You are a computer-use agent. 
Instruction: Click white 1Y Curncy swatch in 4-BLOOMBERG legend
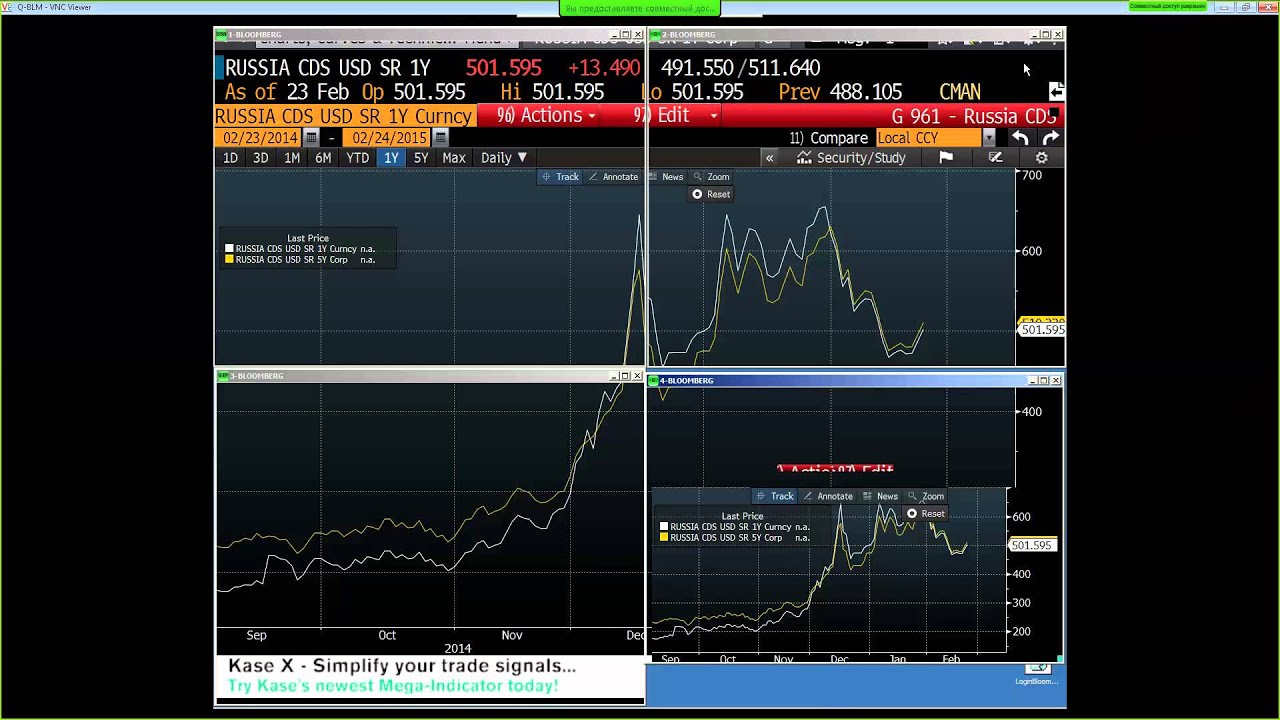click(x=664, y=527)
